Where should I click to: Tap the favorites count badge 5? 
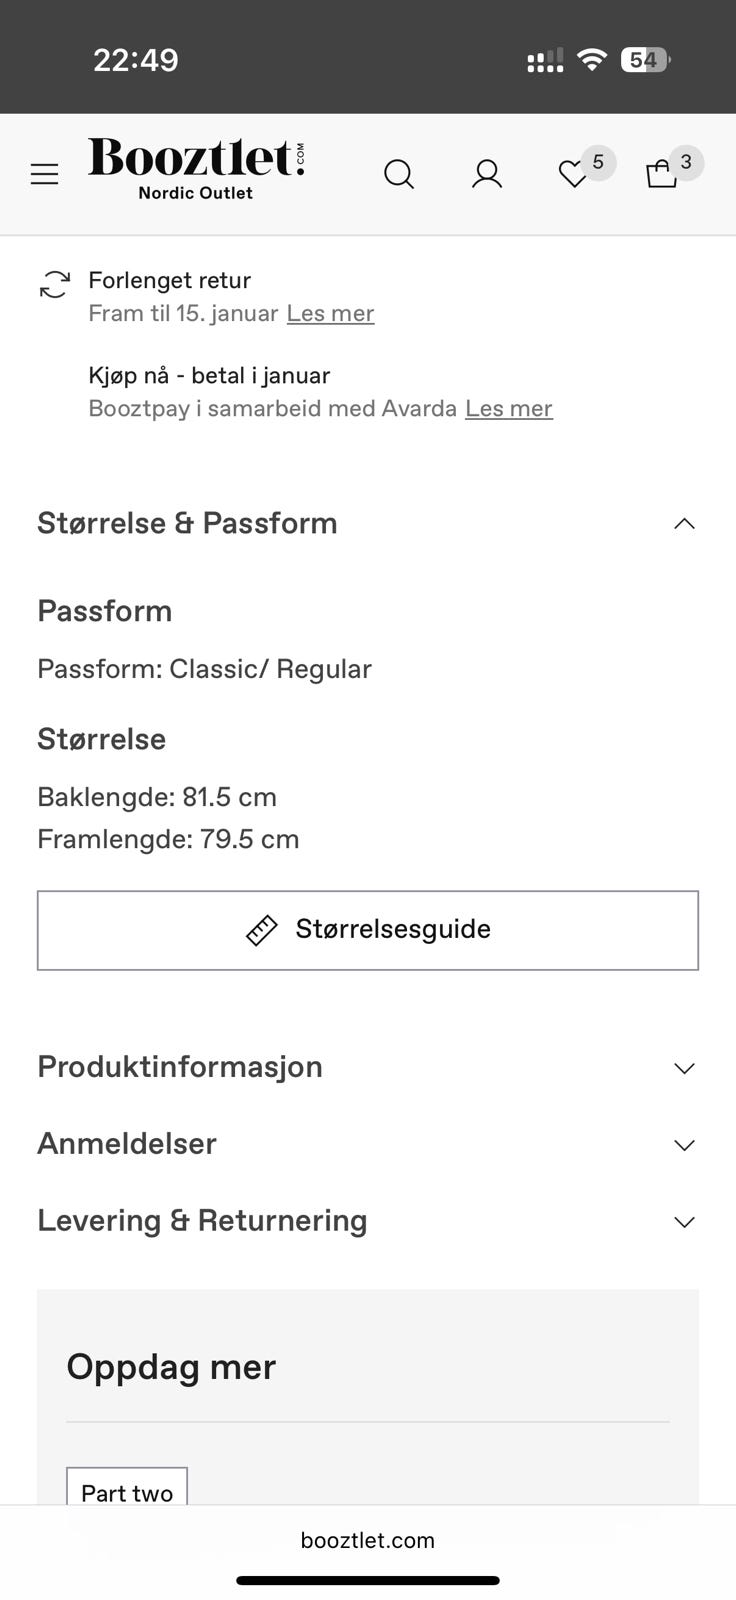pyautogui.click(x=598, y=162)
